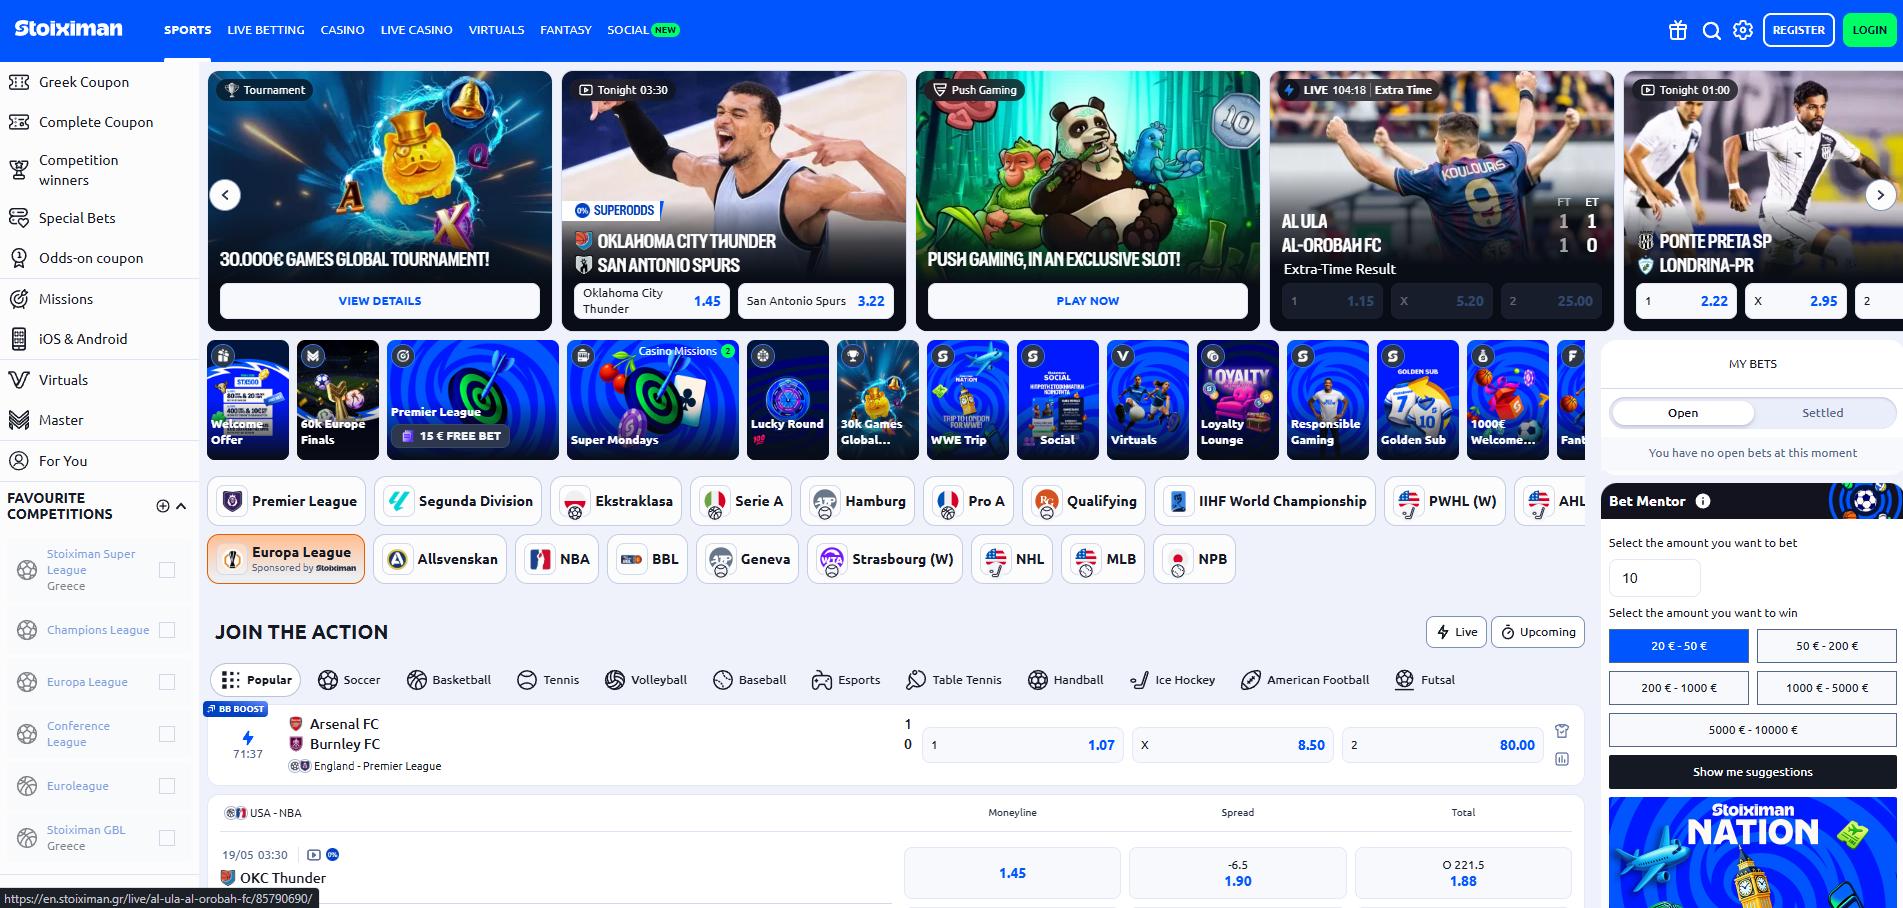This screenshot has width=1903, height=908.
Task: Open Bet Mentor info icon
Action: (x=1702, y=501)
